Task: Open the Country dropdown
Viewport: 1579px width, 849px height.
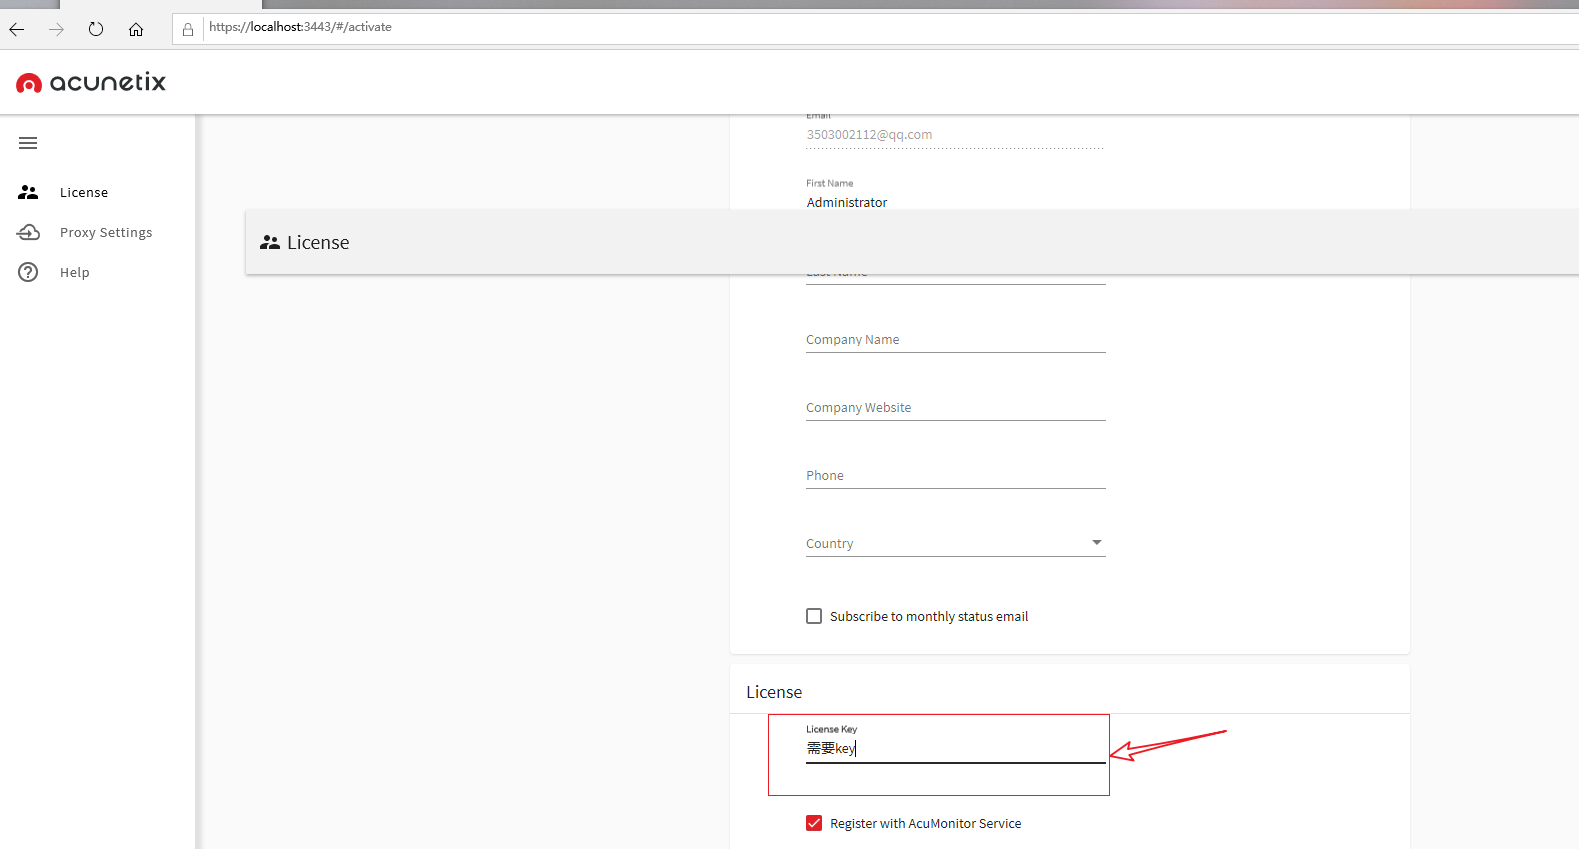Action: pyautogui.click(x=955, y=544)
